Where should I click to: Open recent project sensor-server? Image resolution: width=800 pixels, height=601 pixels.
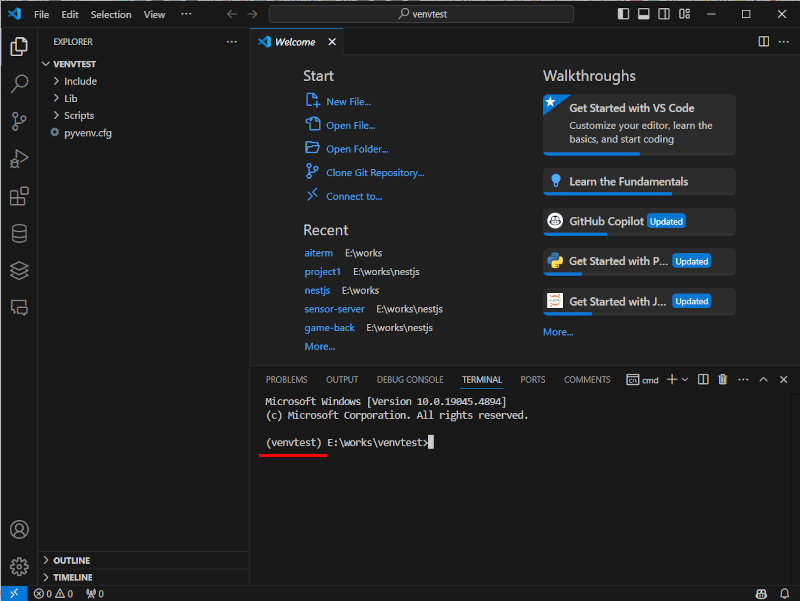coord(334,309)
